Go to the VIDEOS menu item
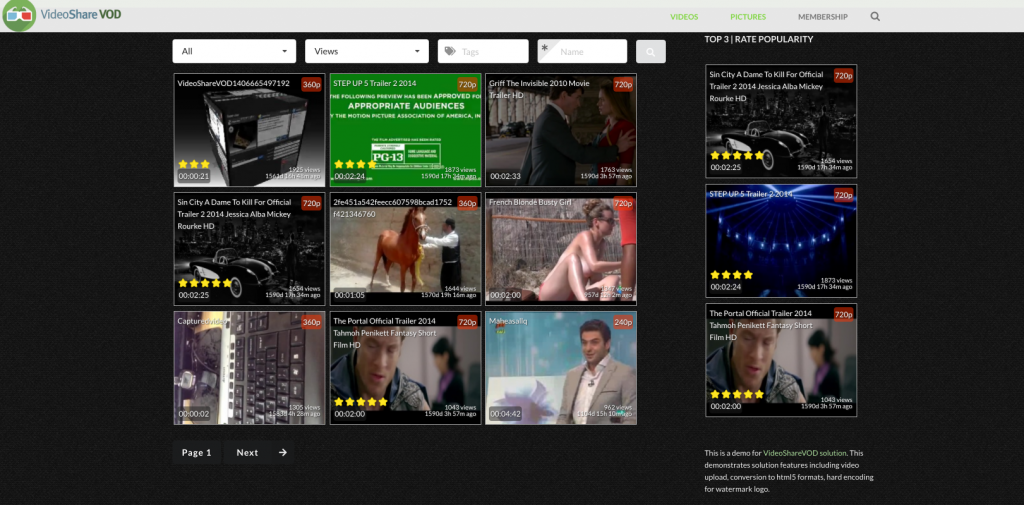1024x505 pixels. click(x=684, y=17)
